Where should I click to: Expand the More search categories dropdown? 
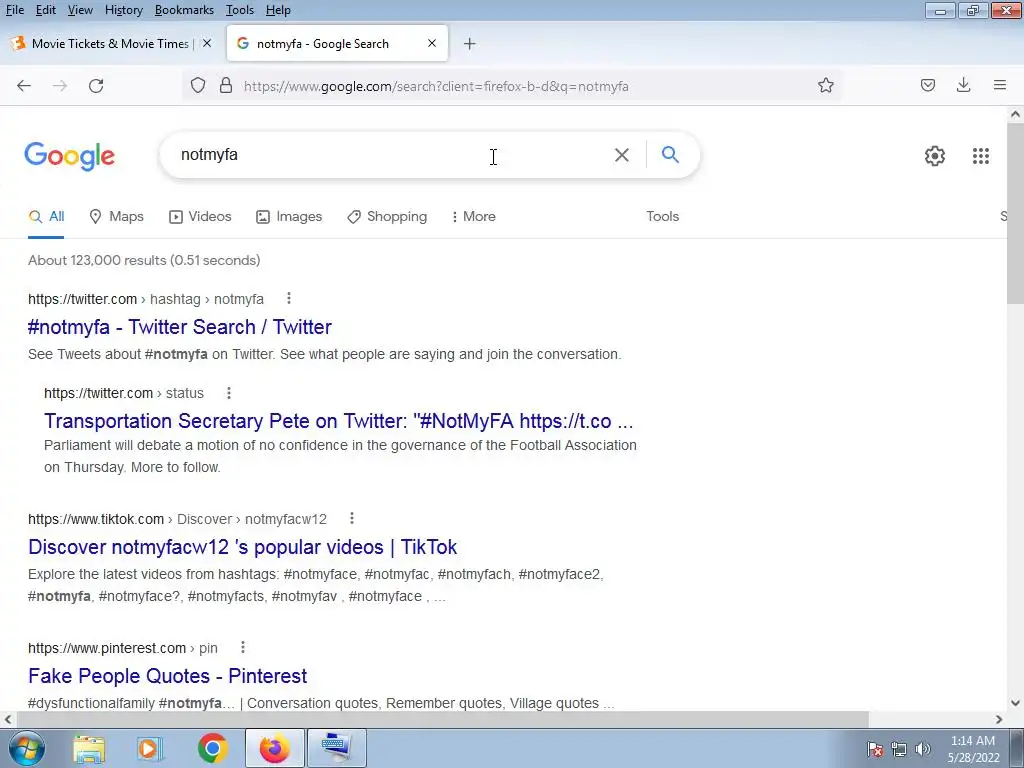473,216
